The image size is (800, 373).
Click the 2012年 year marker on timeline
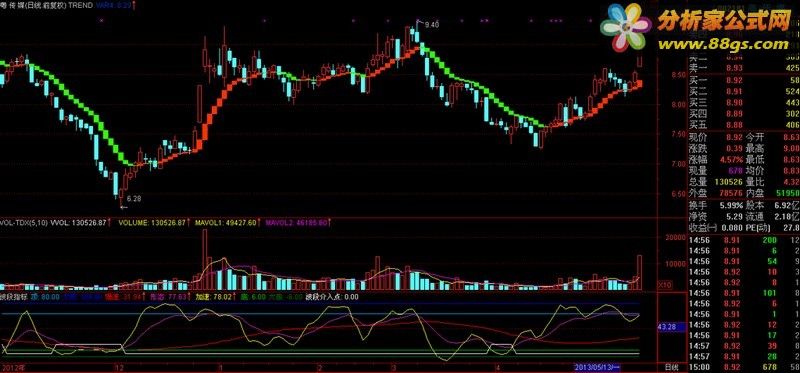coord(13,367)
